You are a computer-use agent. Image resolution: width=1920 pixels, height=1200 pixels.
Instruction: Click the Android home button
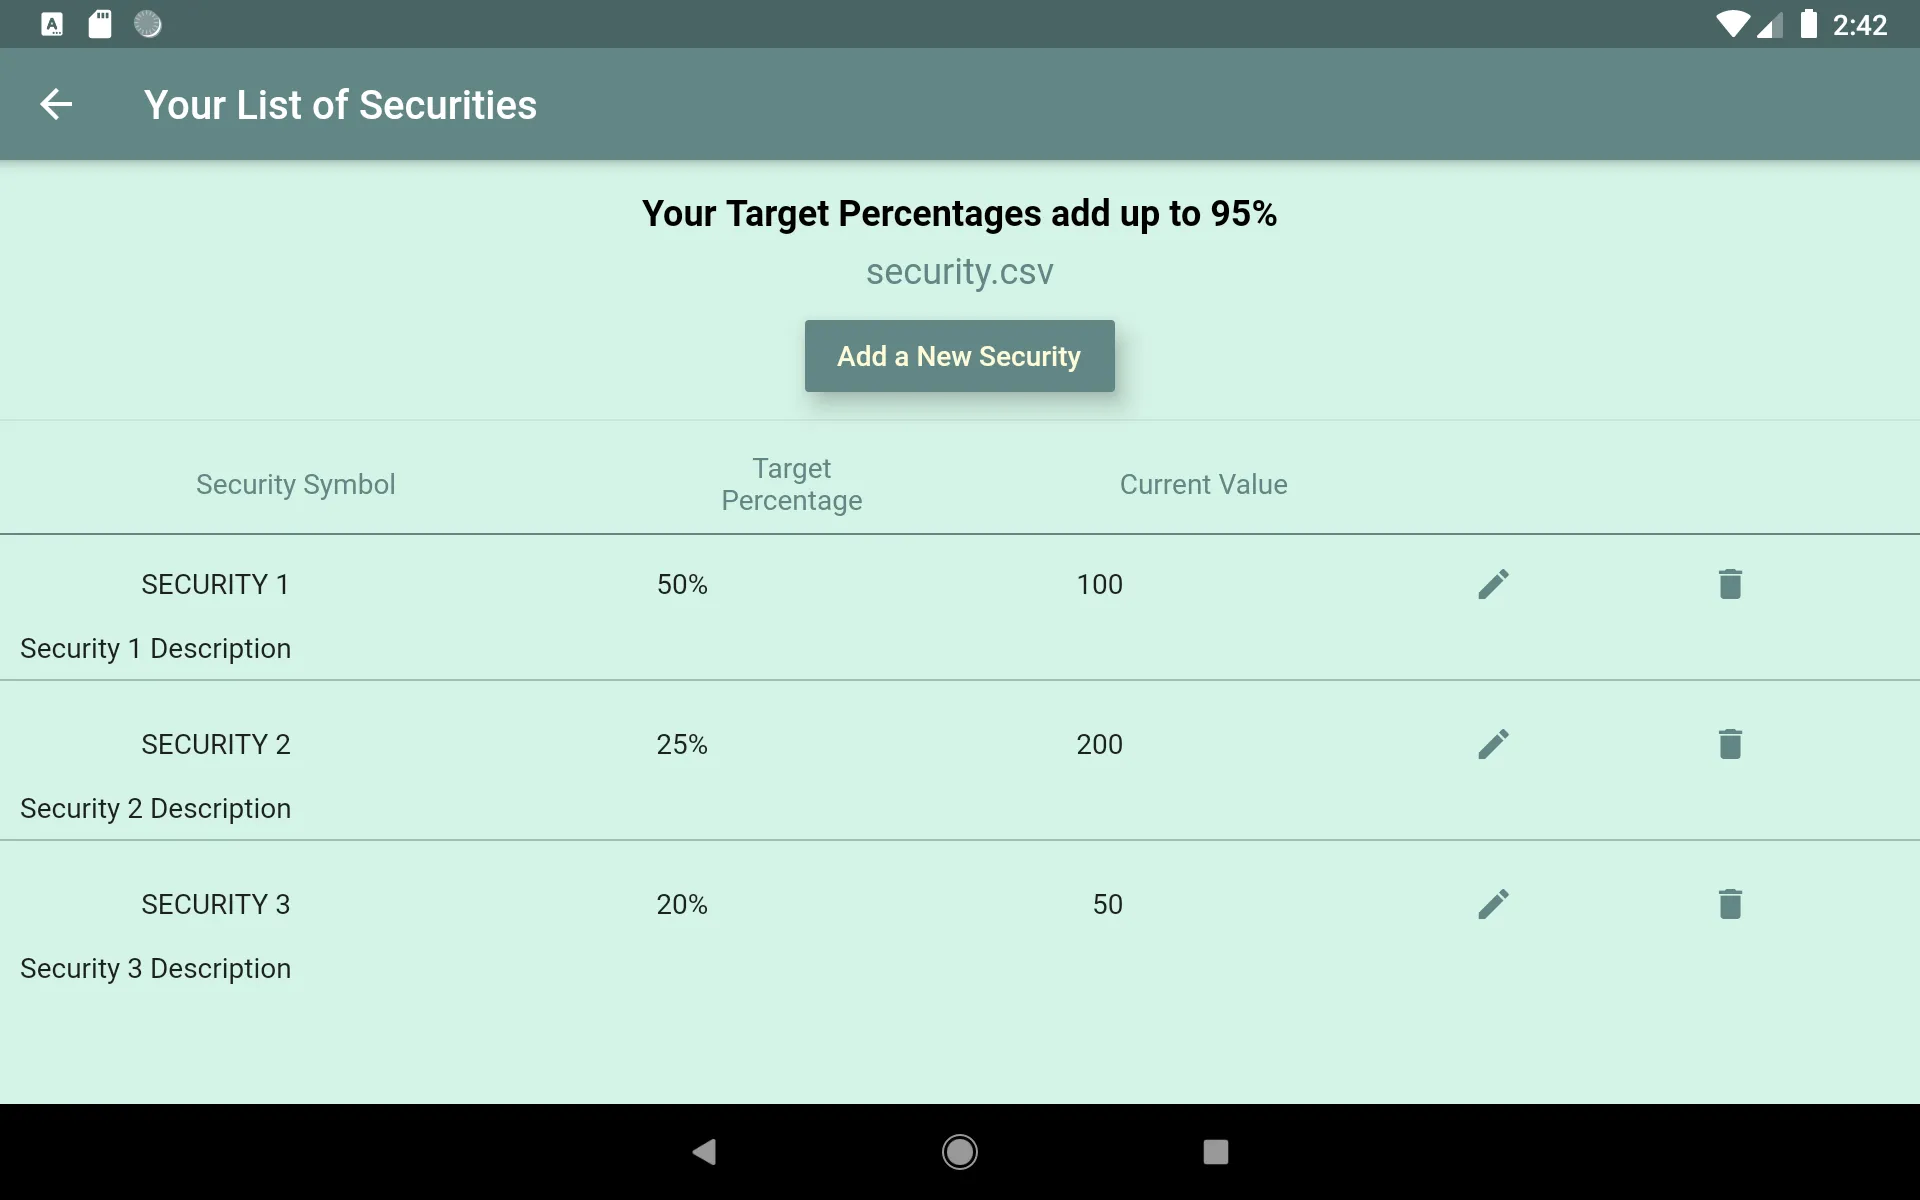coord(959,1149)
